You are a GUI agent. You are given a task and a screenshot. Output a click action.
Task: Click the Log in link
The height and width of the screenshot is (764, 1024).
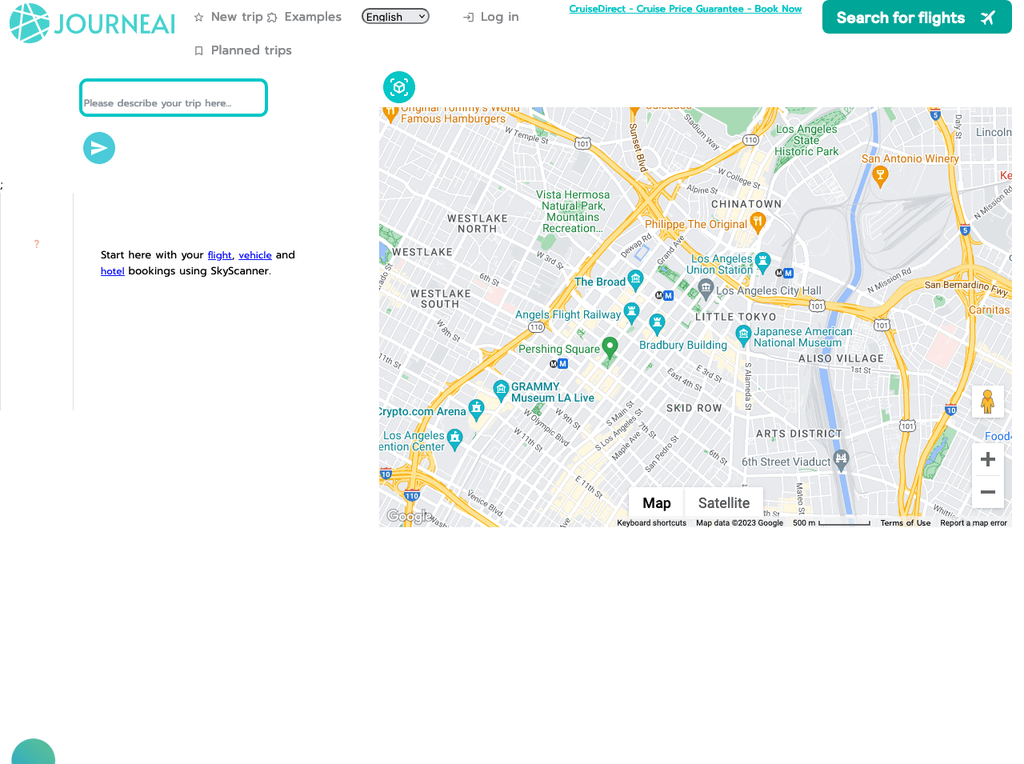[x=490, y=17]
